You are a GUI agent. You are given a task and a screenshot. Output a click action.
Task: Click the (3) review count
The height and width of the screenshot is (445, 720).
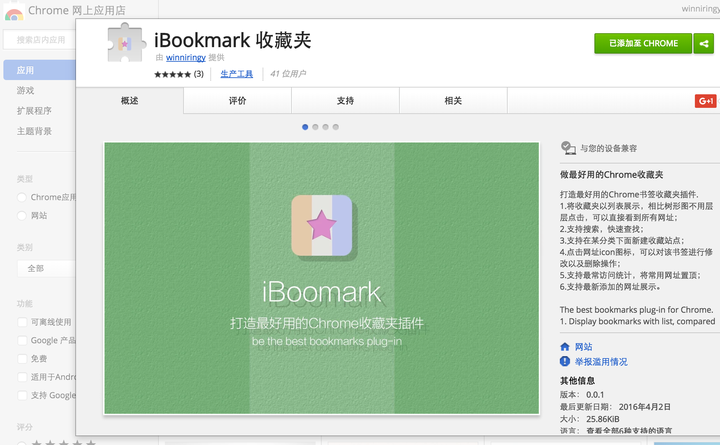click(198, 74)
